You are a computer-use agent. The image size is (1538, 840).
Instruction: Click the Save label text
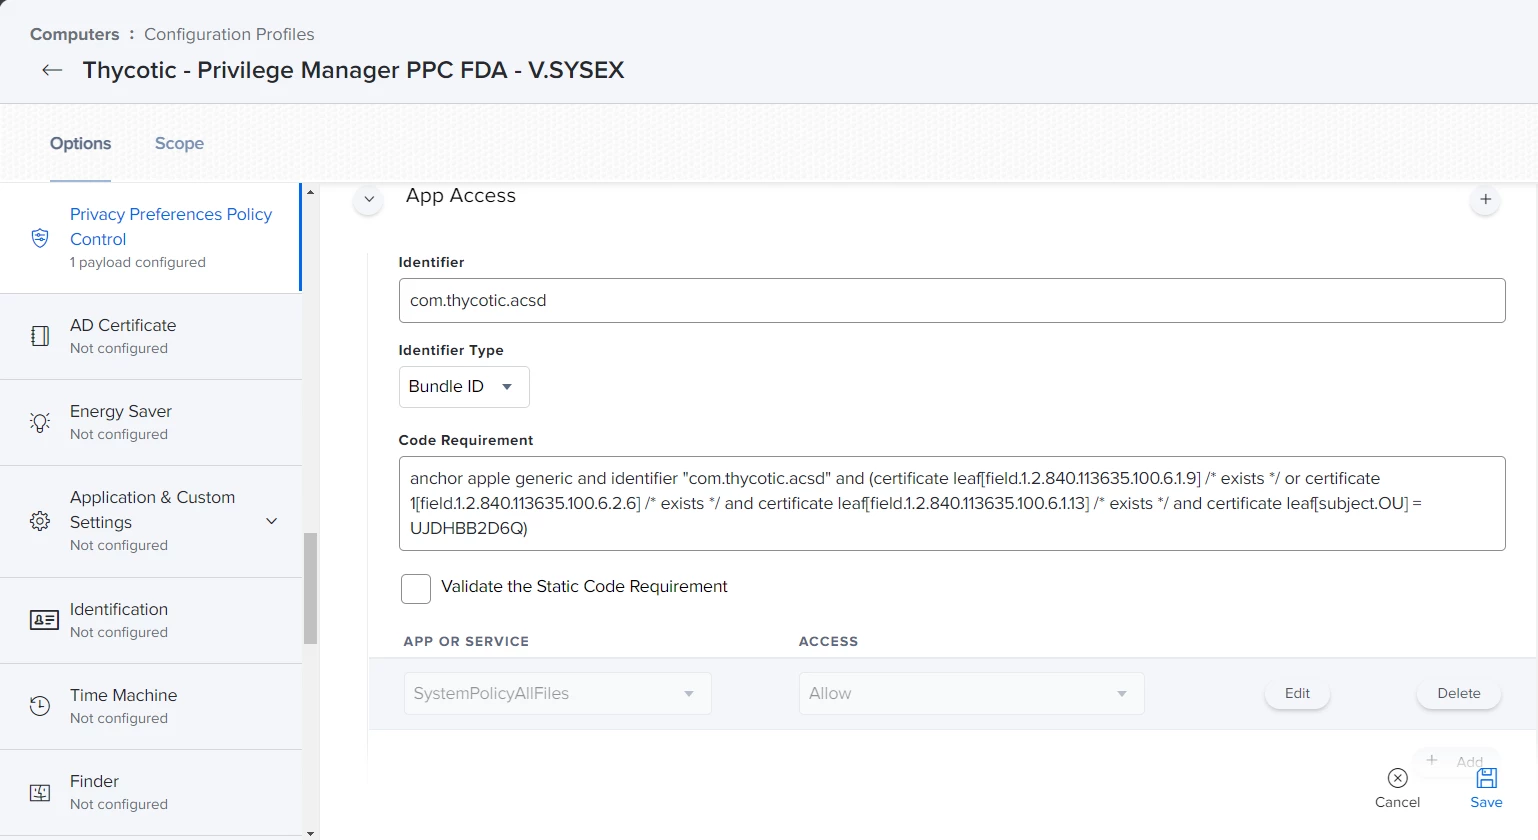(x=1486, y=802)
